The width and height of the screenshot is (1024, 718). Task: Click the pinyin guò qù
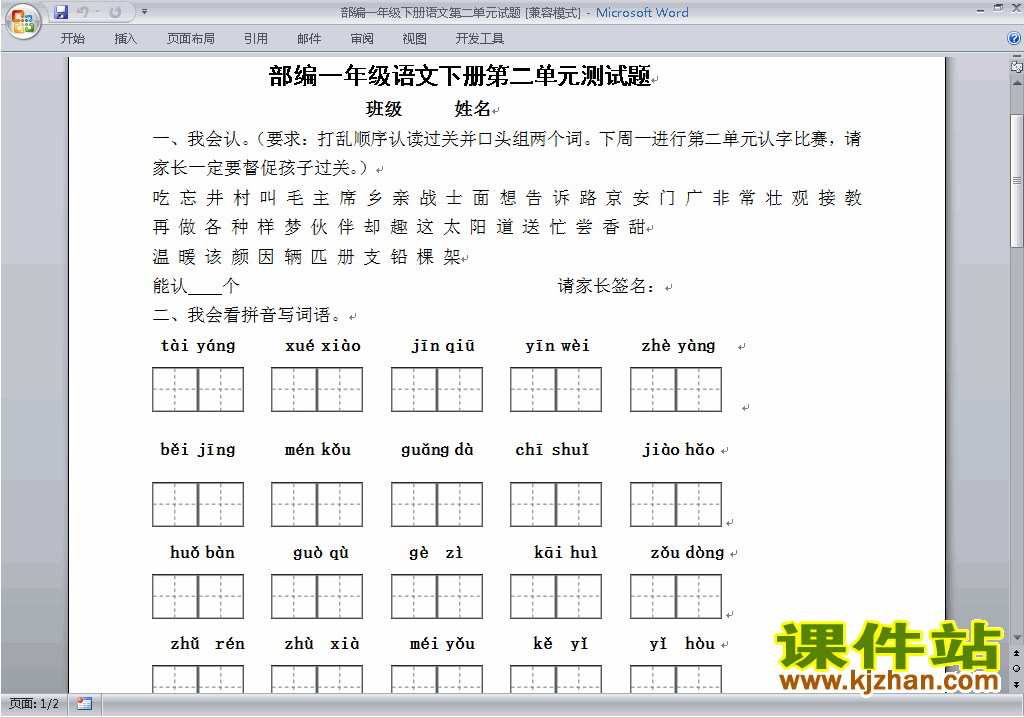(x=321, y=553)
